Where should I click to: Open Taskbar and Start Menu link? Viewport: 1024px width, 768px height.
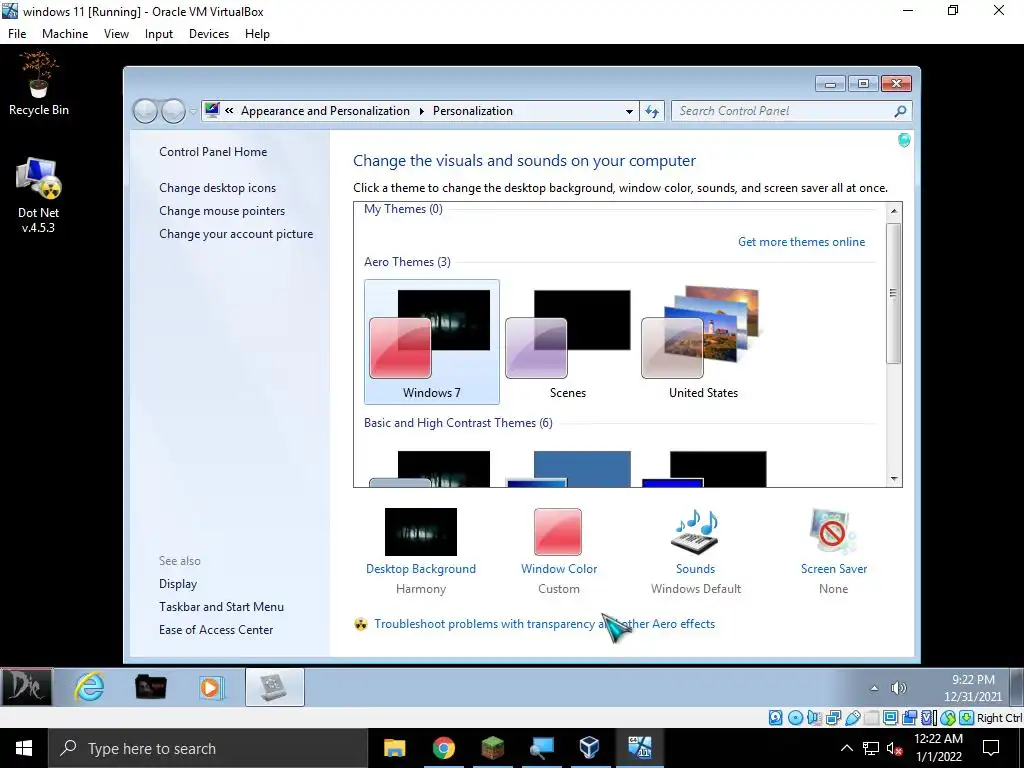pos(221,607)
